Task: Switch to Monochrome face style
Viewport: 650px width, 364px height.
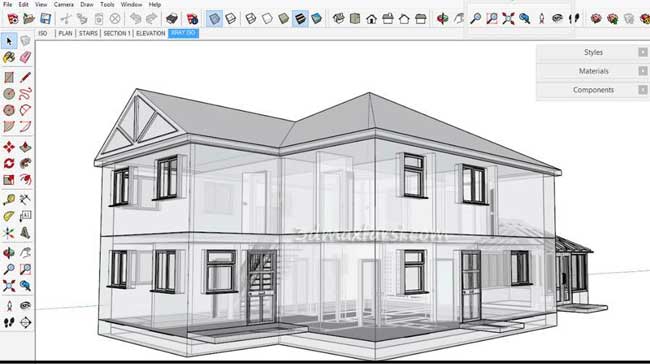Action: pos(316,19)
